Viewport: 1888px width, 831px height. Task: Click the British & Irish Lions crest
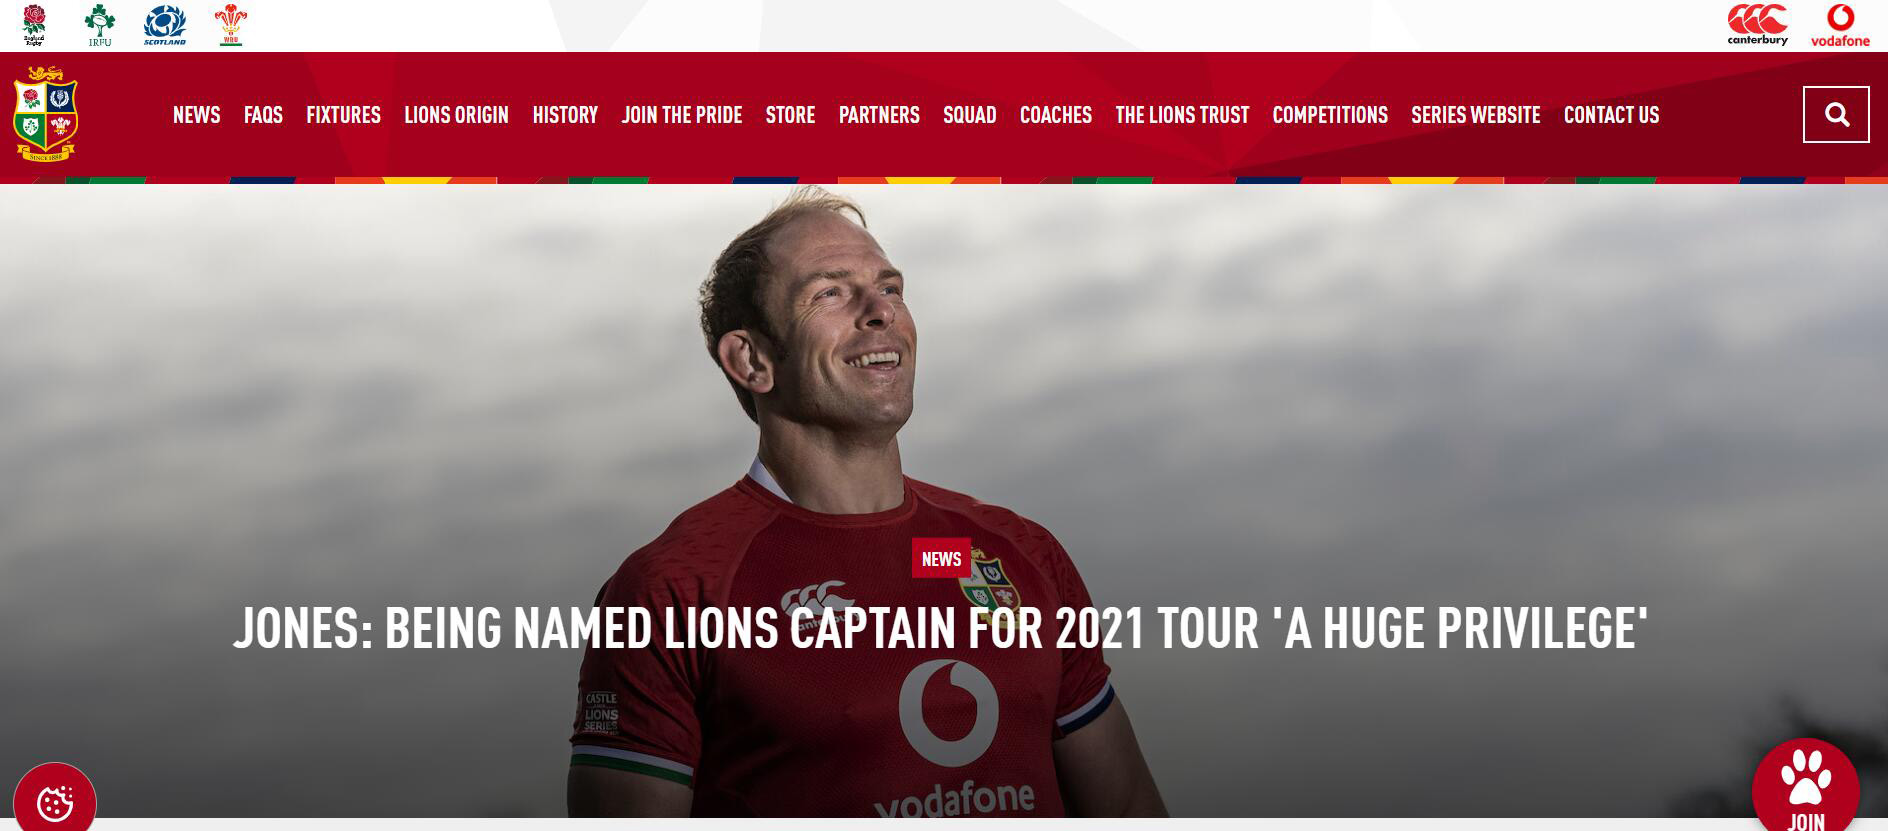(45, 114)
